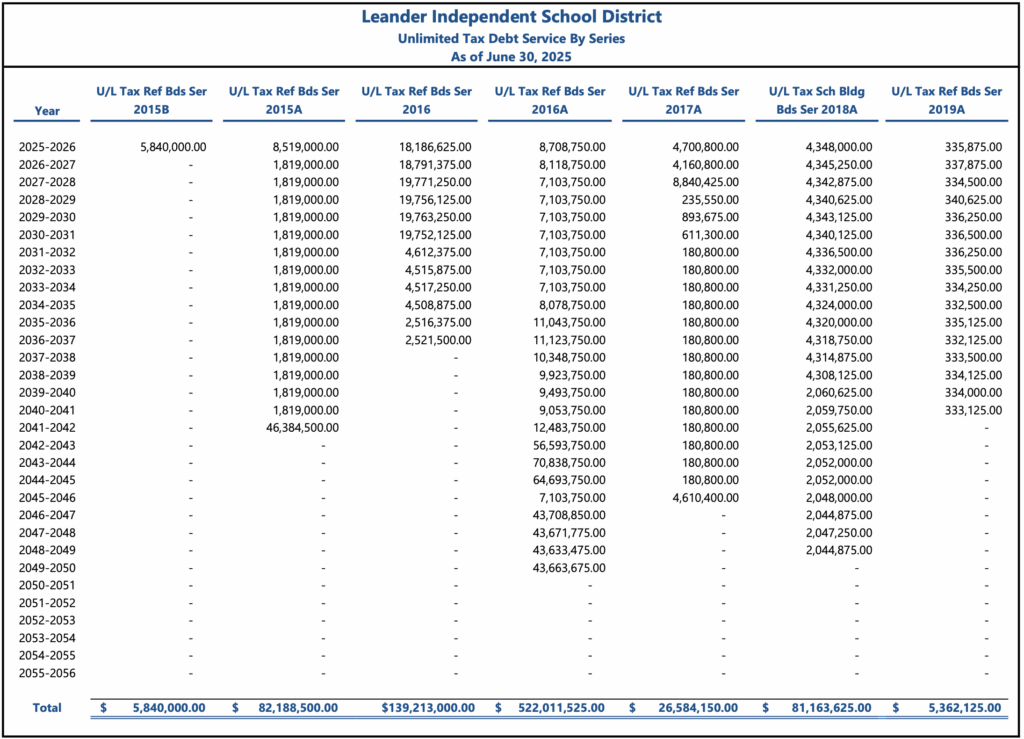This screenshot has height=739, width=1024.
Task: Click the $5,362,125.00 total
Action: point(947,708)
